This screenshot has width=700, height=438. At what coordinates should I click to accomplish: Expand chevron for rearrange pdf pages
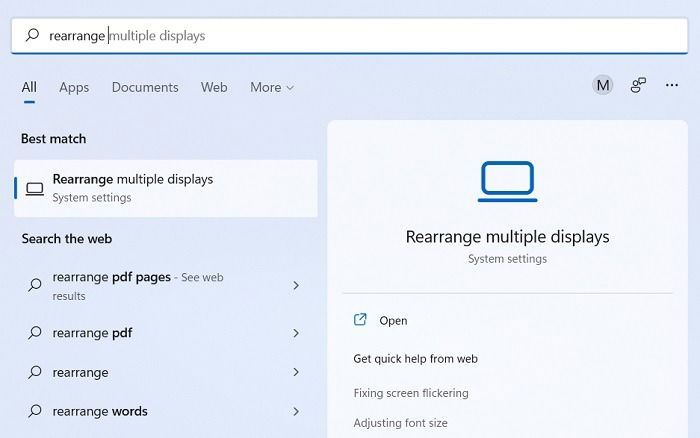296,285
